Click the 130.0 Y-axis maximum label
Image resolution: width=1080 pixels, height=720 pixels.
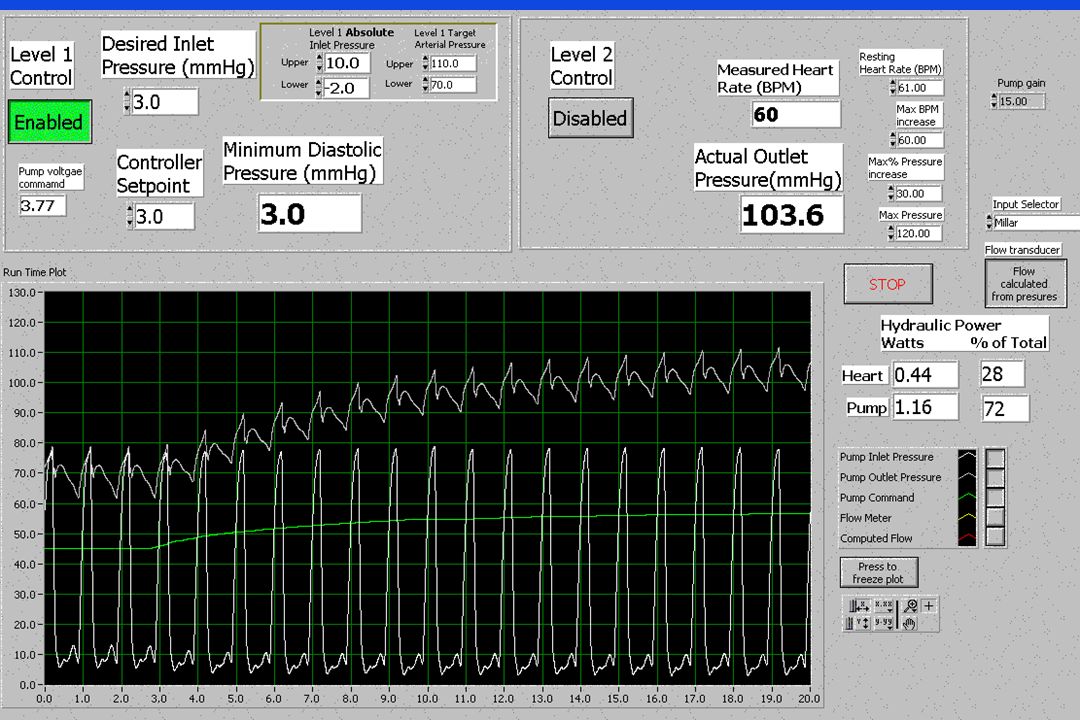click(21, 292)
